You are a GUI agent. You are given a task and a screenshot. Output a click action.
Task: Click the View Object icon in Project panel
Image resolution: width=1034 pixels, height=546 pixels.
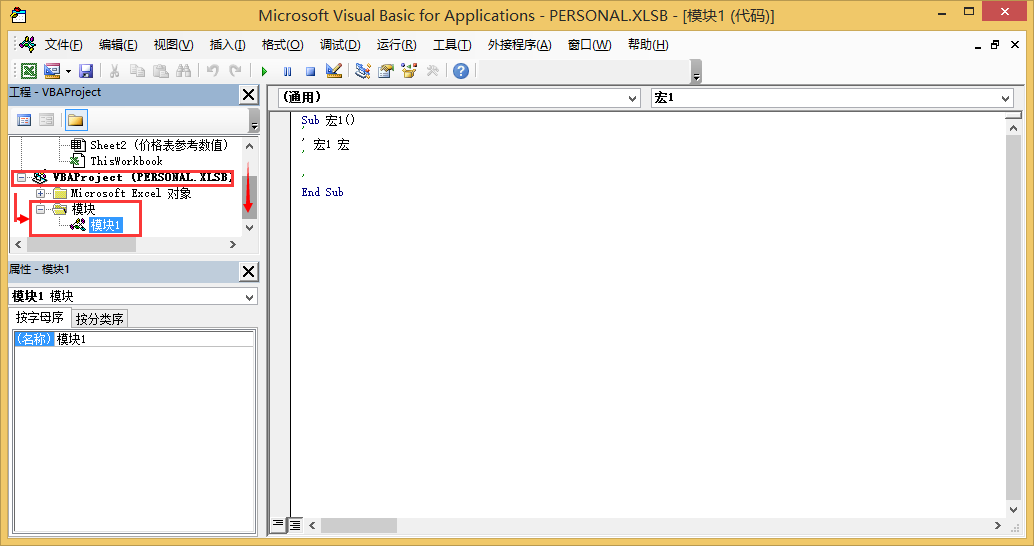(x=47, y=120)
